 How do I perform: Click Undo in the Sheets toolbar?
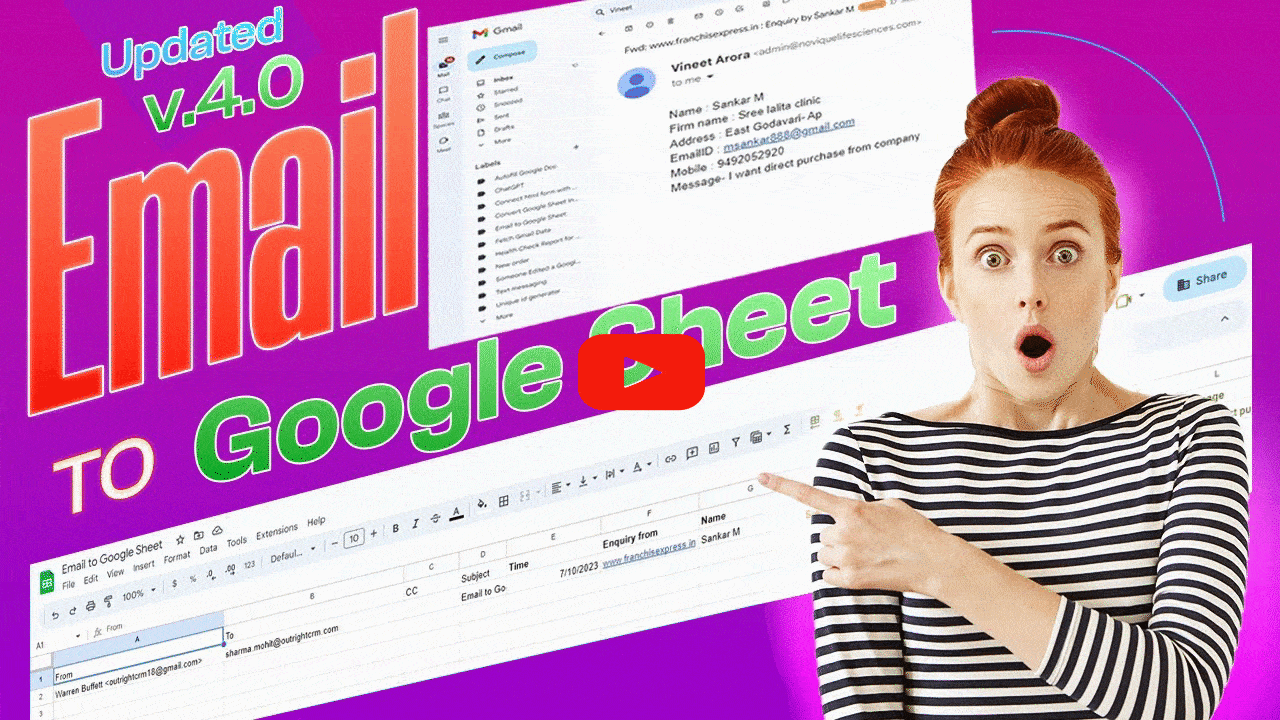coord(55,615)
